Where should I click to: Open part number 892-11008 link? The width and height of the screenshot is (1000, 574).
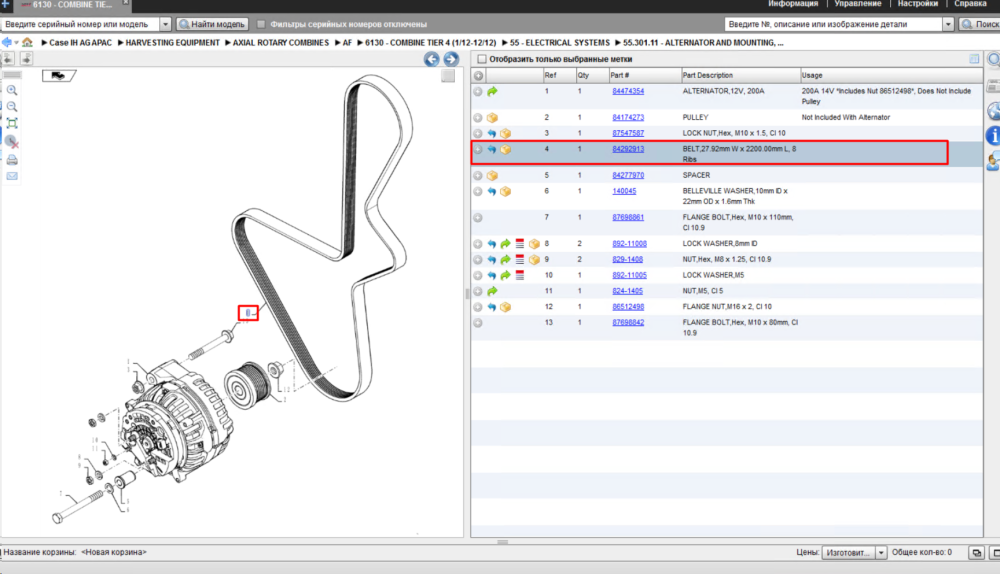[x=629, y=244]
